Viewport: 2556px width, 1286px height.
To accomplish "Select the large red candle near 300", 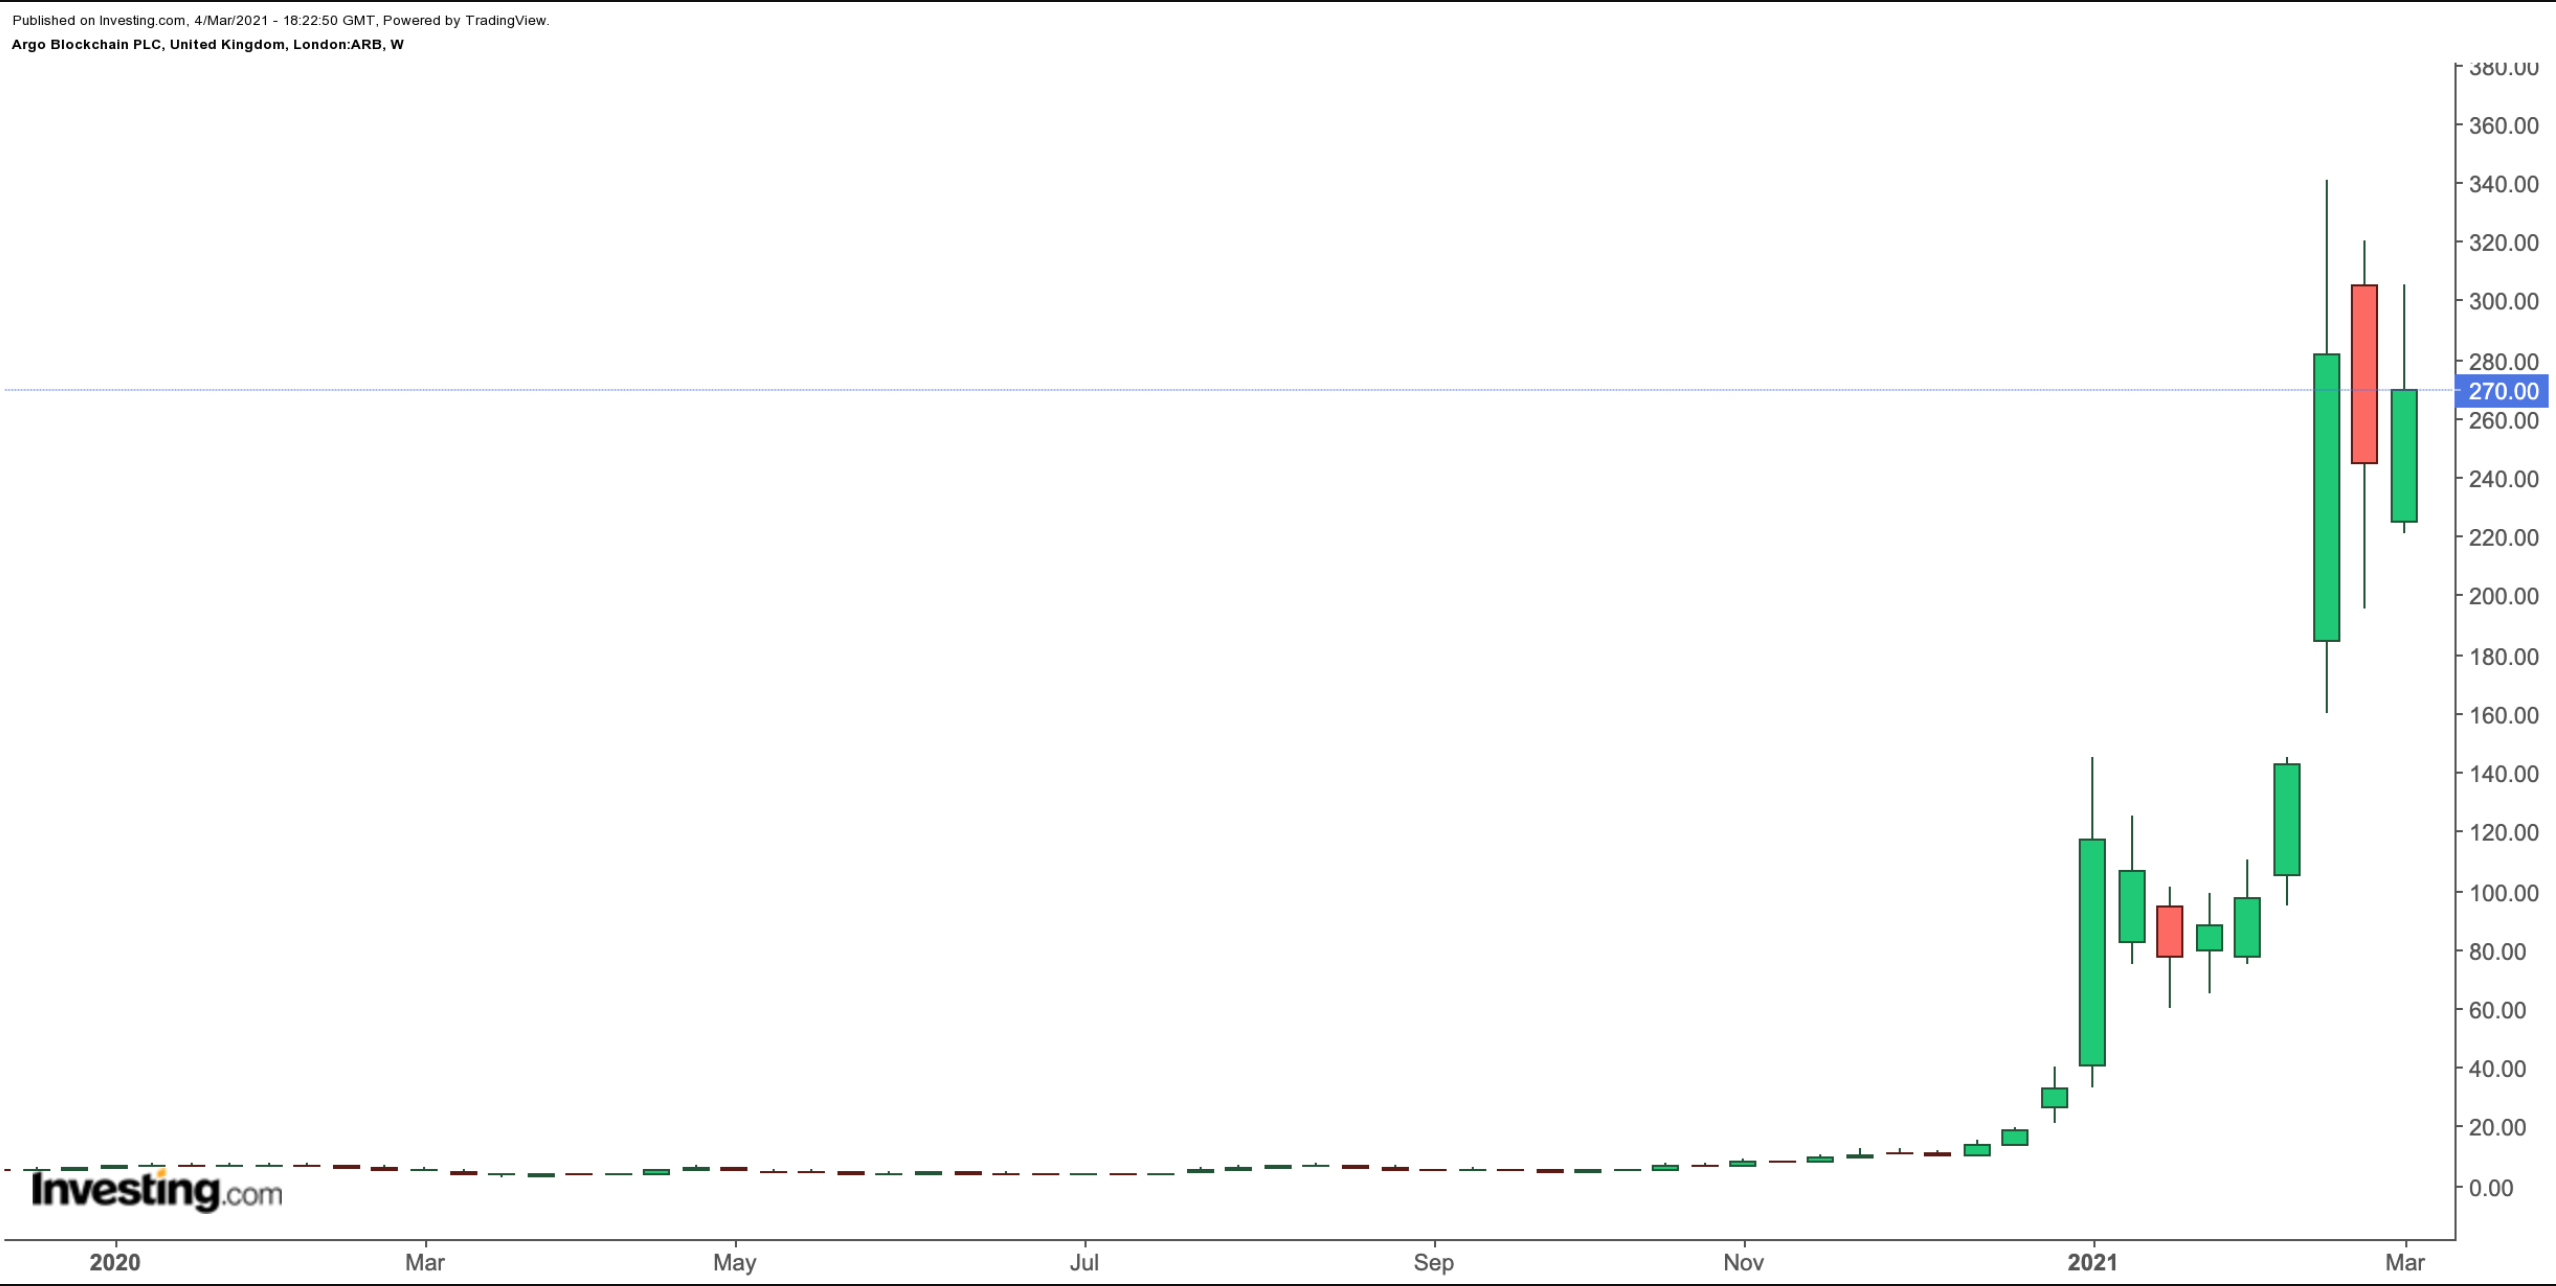I will 2365,374.
